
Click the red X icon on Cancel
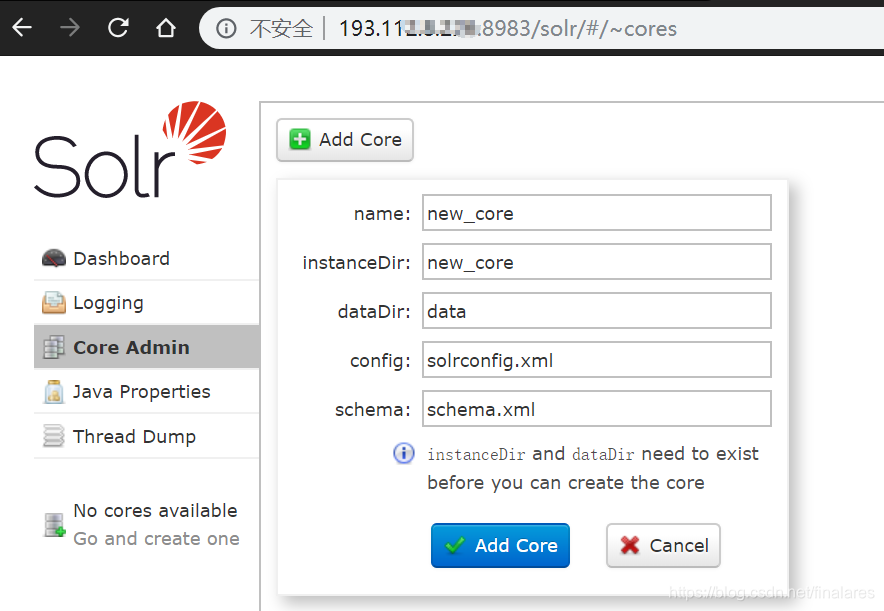tap(630, 545)
